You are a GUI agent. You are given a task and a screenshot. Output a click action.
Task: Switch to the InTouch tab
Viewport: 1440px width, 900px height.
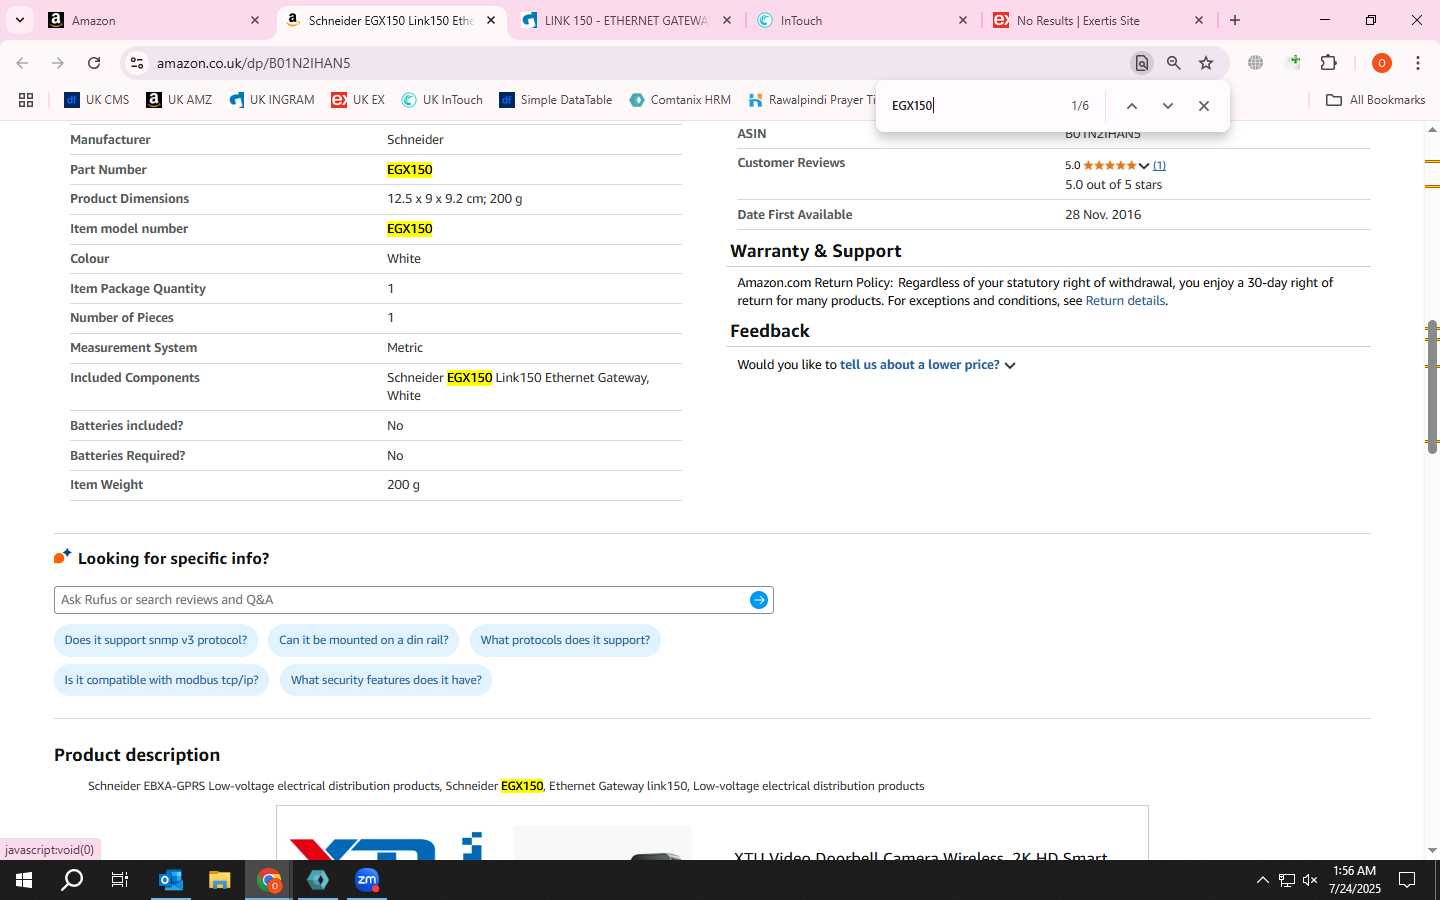pyautogui.click(x=862, y=20)
